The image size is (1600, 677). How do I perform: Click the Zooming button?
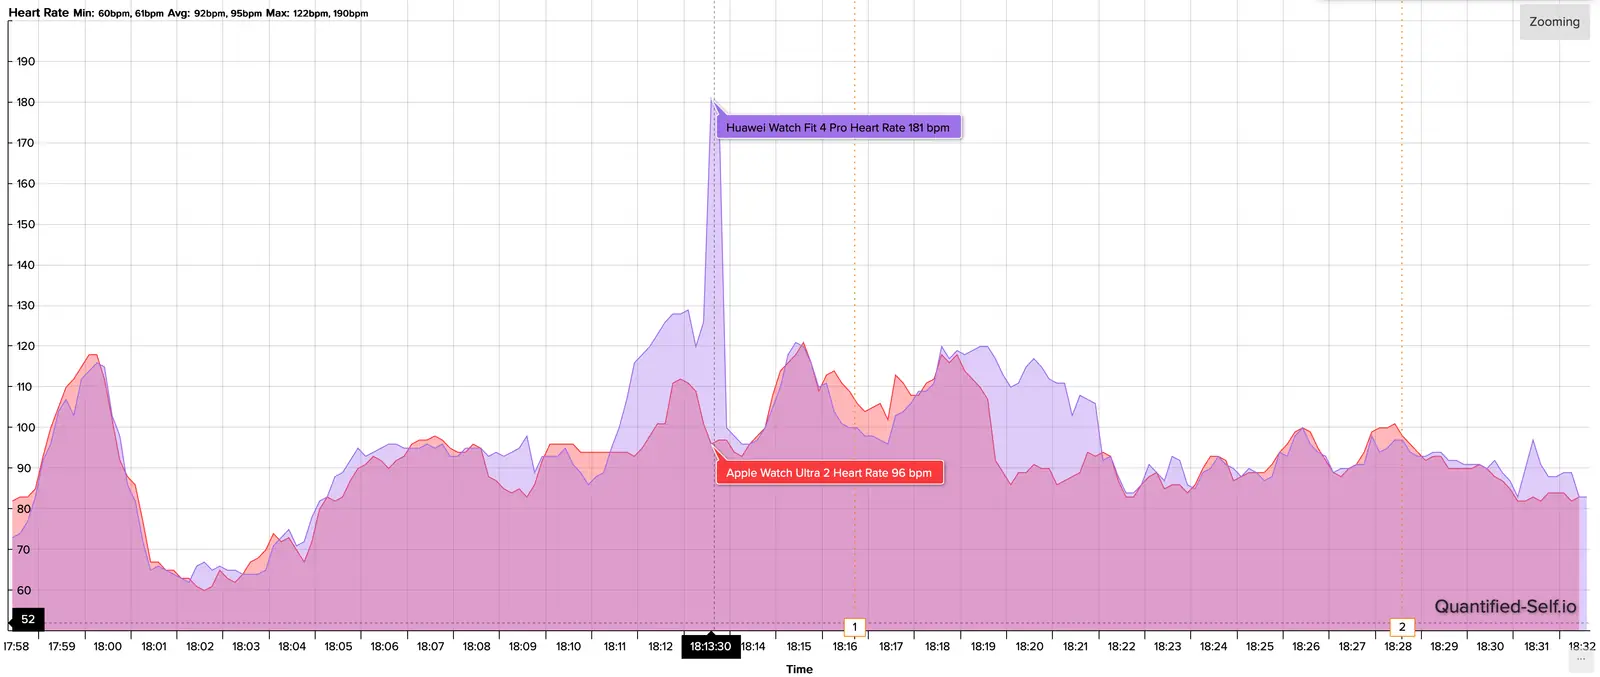1554,22
